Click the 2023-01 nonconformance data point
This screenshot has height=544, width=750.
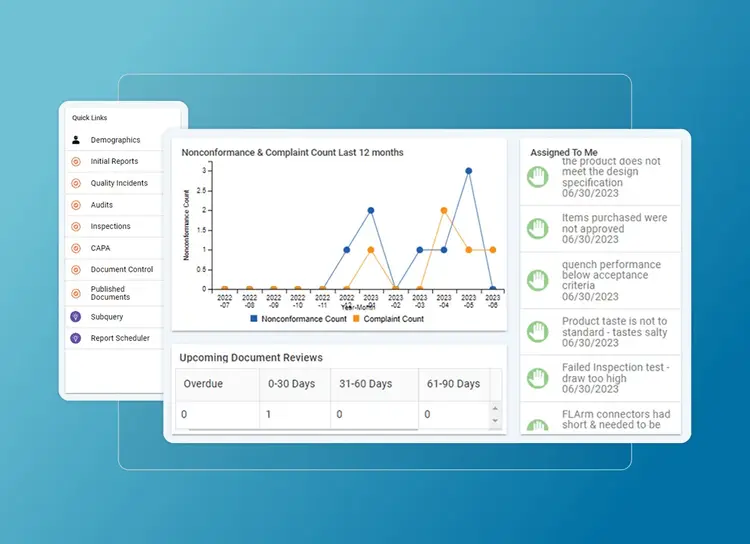[x=371, y=211]
